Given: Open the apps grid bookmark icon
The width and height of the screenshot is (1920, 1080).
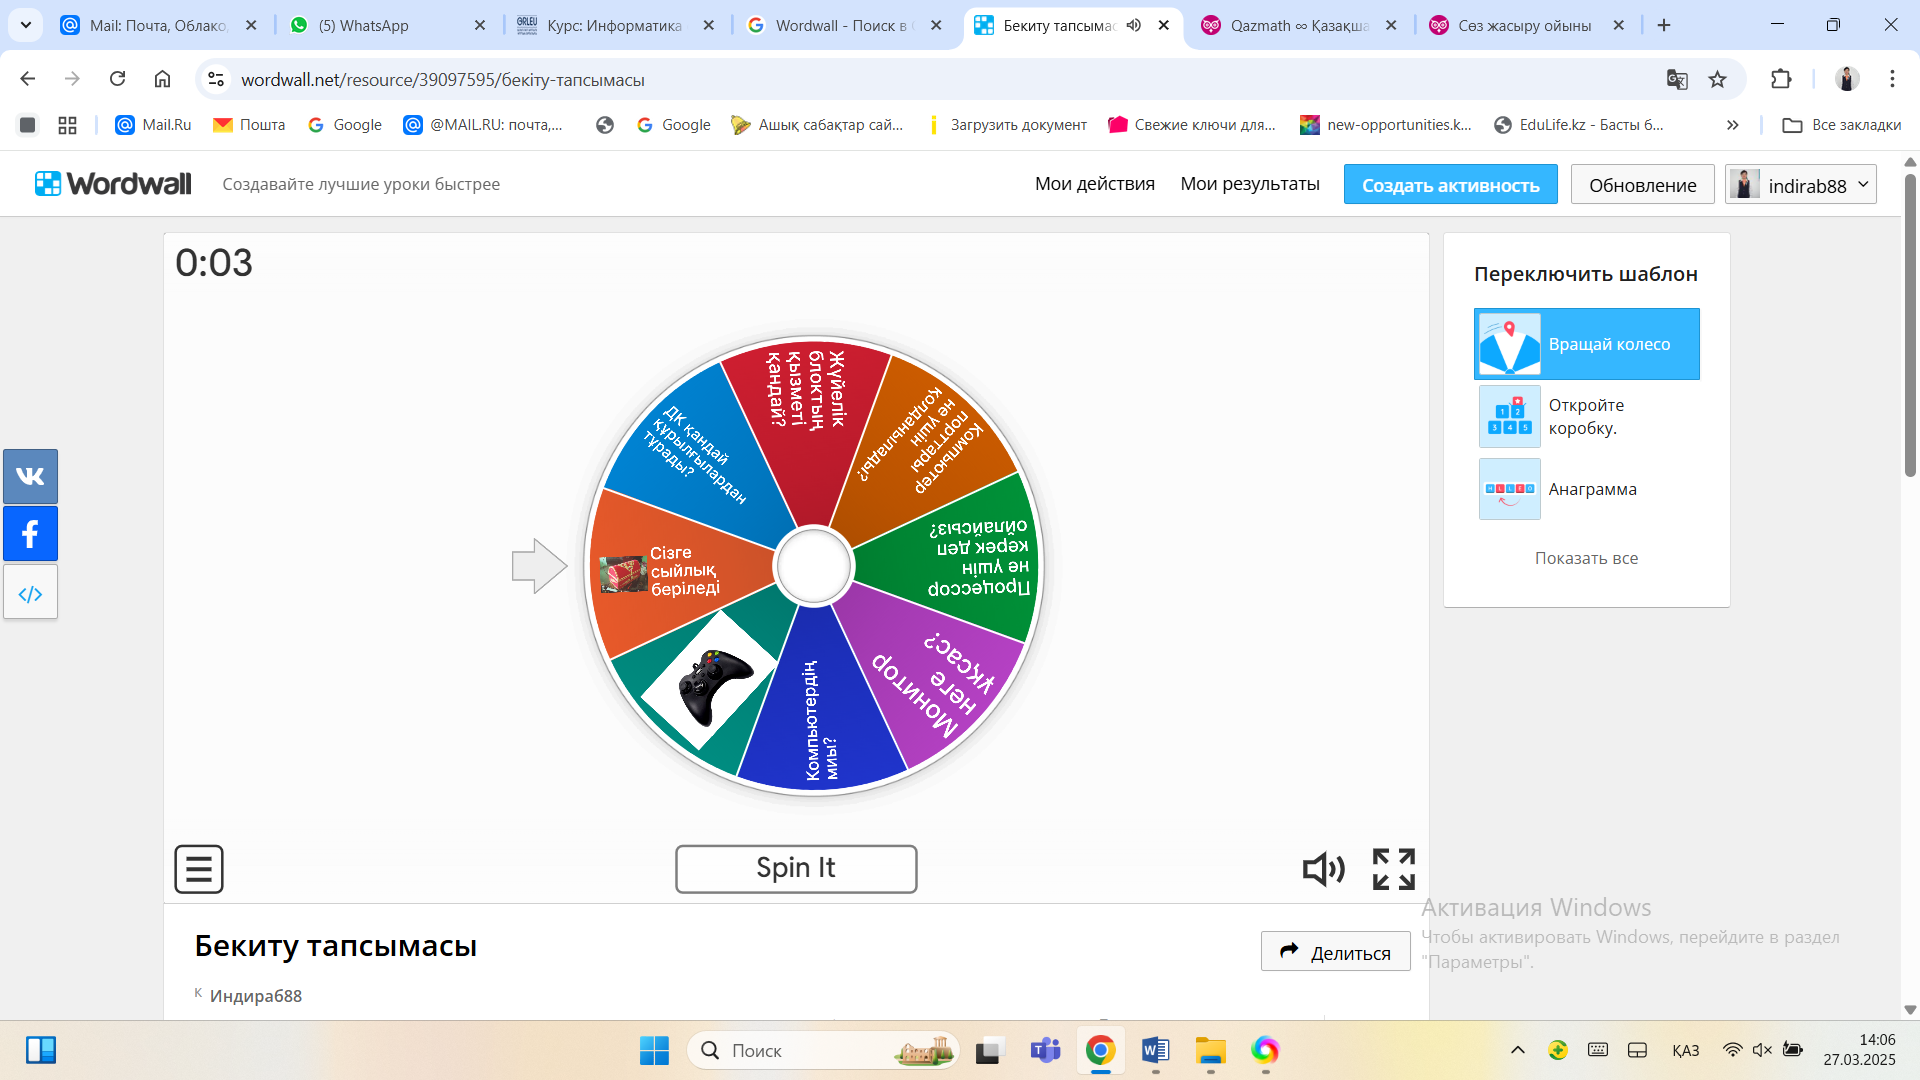Looking at the screenshot, I should coord(67,125).
